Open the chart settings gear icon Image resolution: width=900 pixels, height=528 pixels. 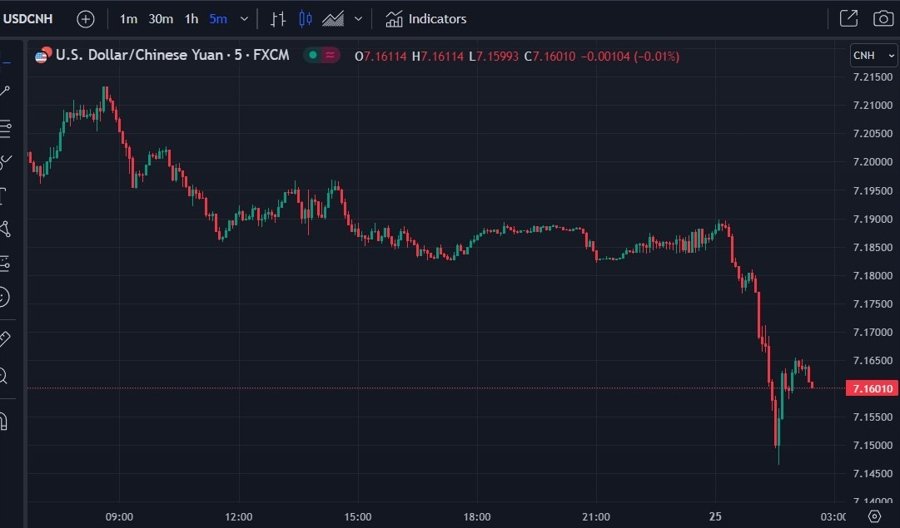(x=875, y=517)
